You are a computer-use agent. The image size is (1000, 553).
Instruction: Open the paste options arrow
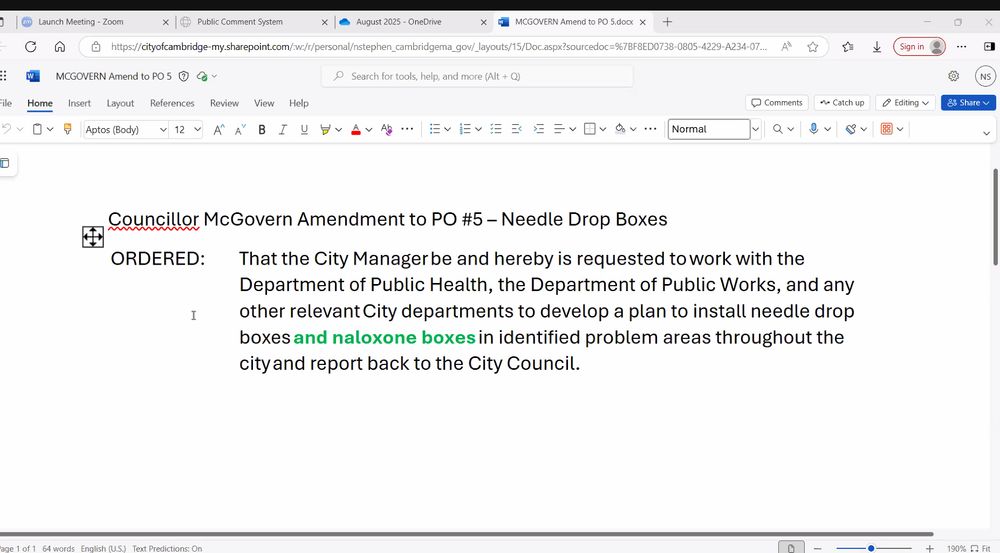pyautogui.click(x=50, y=129)
